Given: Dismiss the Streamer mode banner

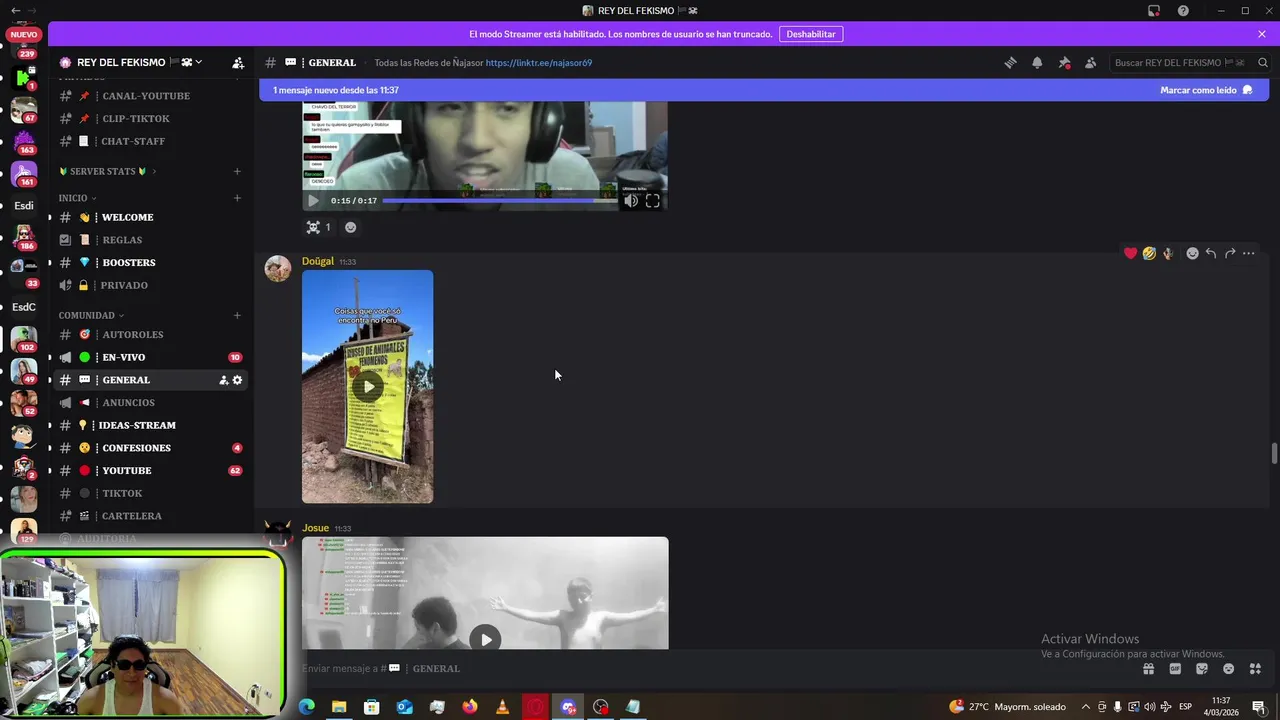Looking at the screenshot, I should tap(1262, 34).
